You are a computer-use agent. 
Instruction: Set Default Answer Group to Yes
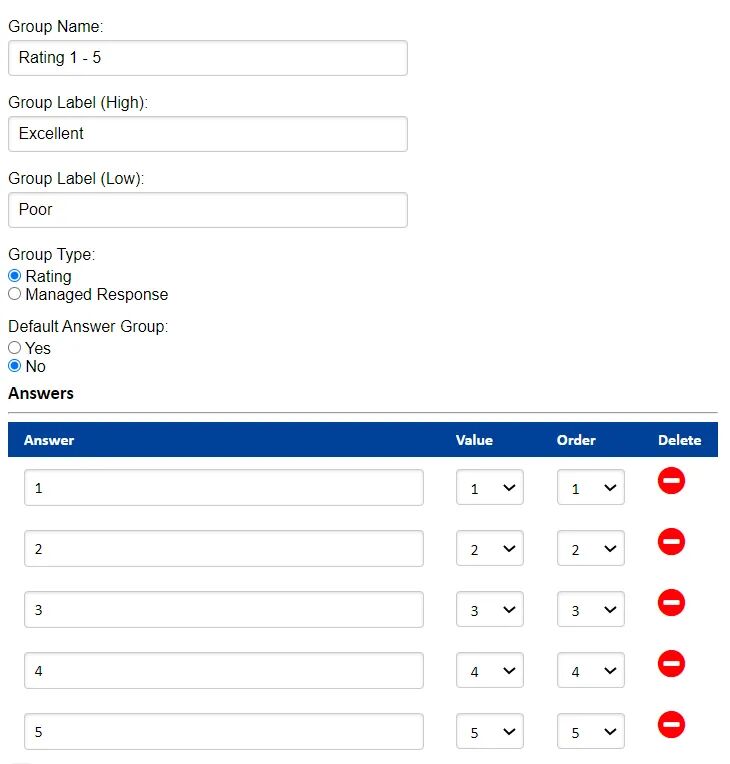[x=15, y=347]
